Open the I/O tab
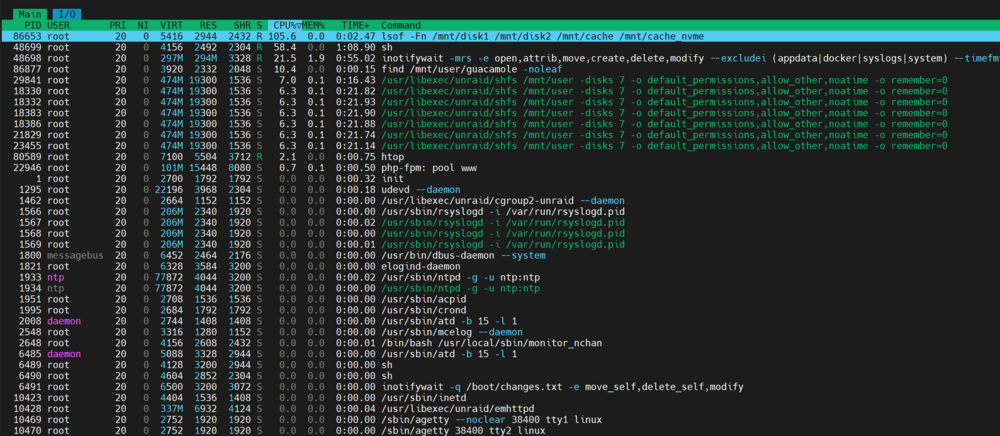The height and width of the screenshot is (436, 1000). pyautogui.click(x=66, y=14)
